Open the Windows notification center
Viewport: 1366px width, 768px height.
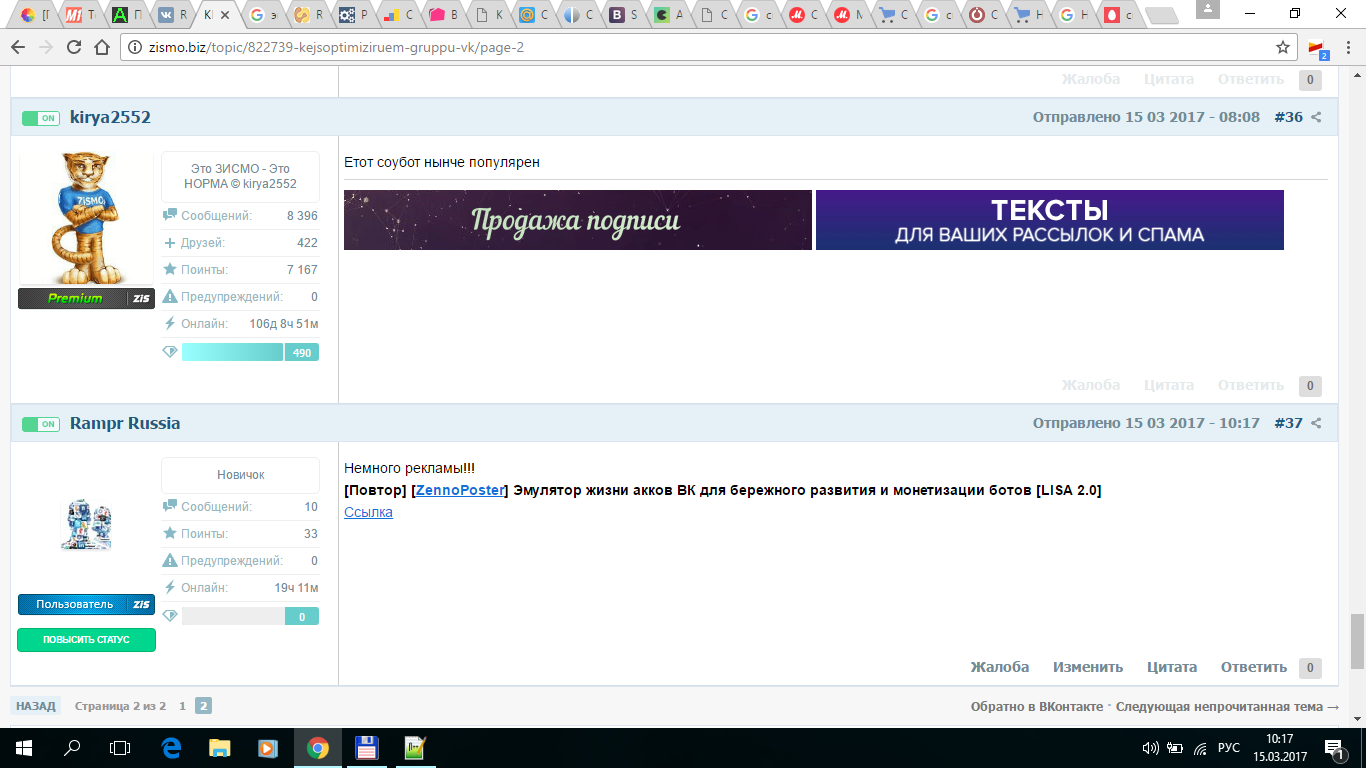click(1333, 747)
